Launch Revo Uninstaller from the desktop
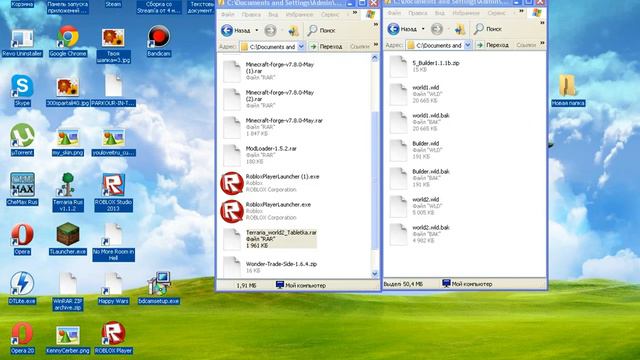 22,43
